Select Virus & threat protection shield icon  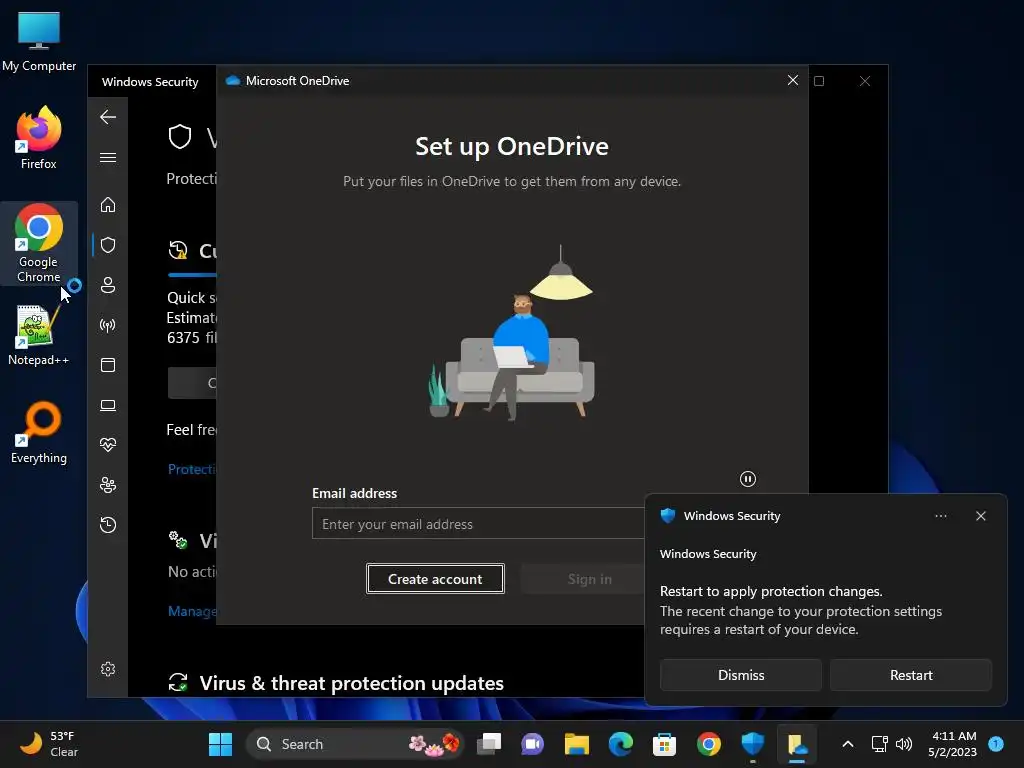108,245
